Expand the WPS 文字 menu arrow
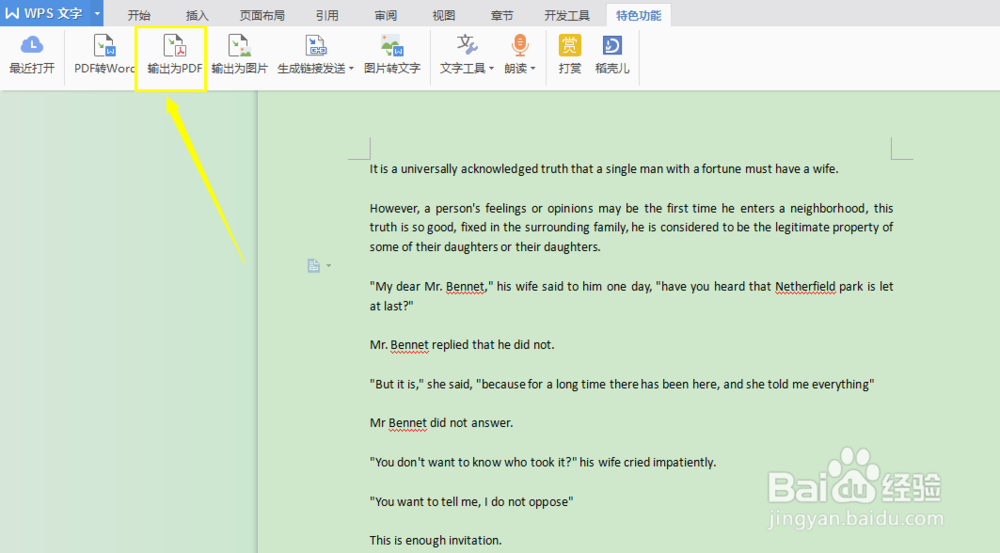 click(97, 13)
